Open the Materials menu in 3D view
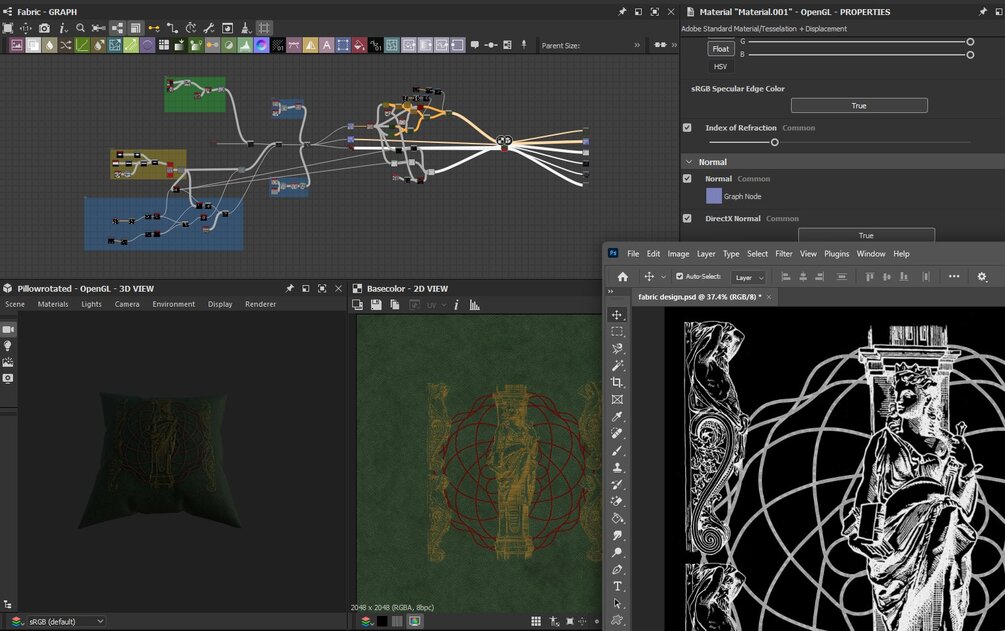The height and width of the screenshot is (631, 1005). click(x=53, y=304)
